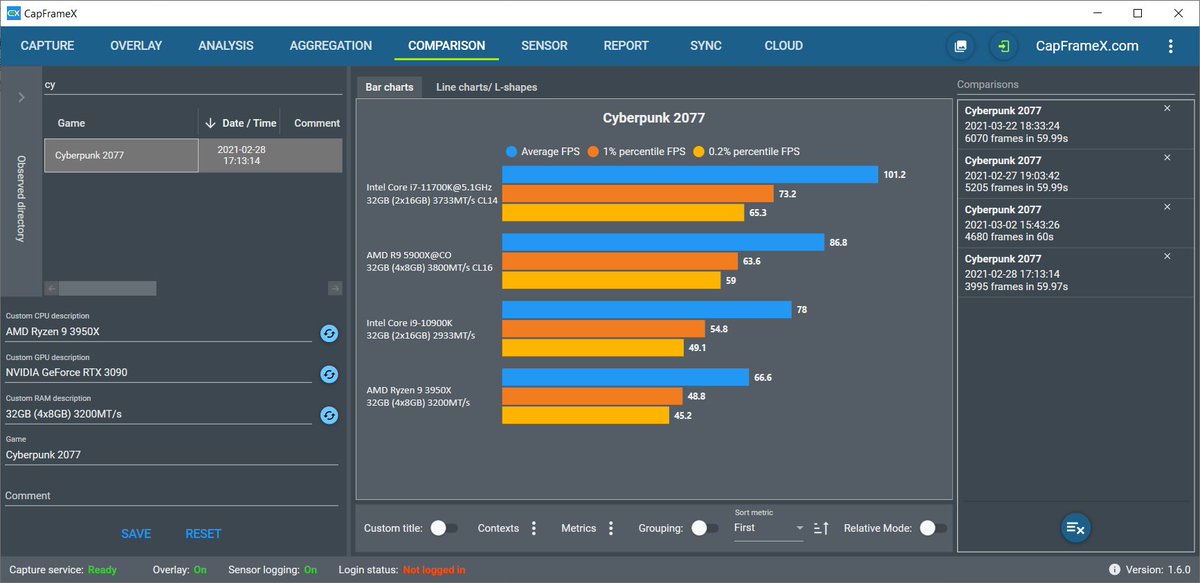Click the 0.2% percentile FPS legend swatch

(x=699, y=152)
